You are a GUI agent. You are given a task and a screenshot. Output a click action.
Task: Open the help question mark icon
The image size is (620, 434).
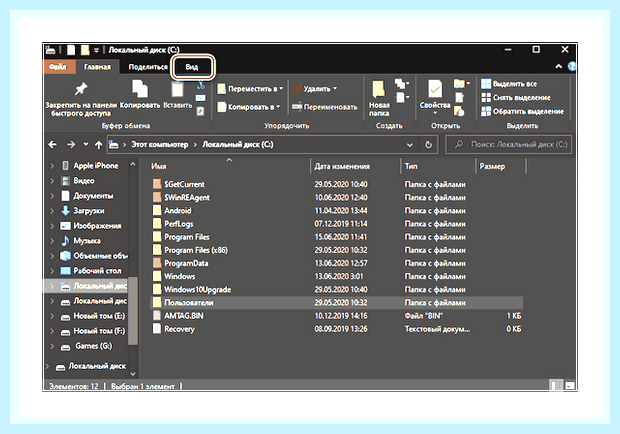[x=572, y=66]
